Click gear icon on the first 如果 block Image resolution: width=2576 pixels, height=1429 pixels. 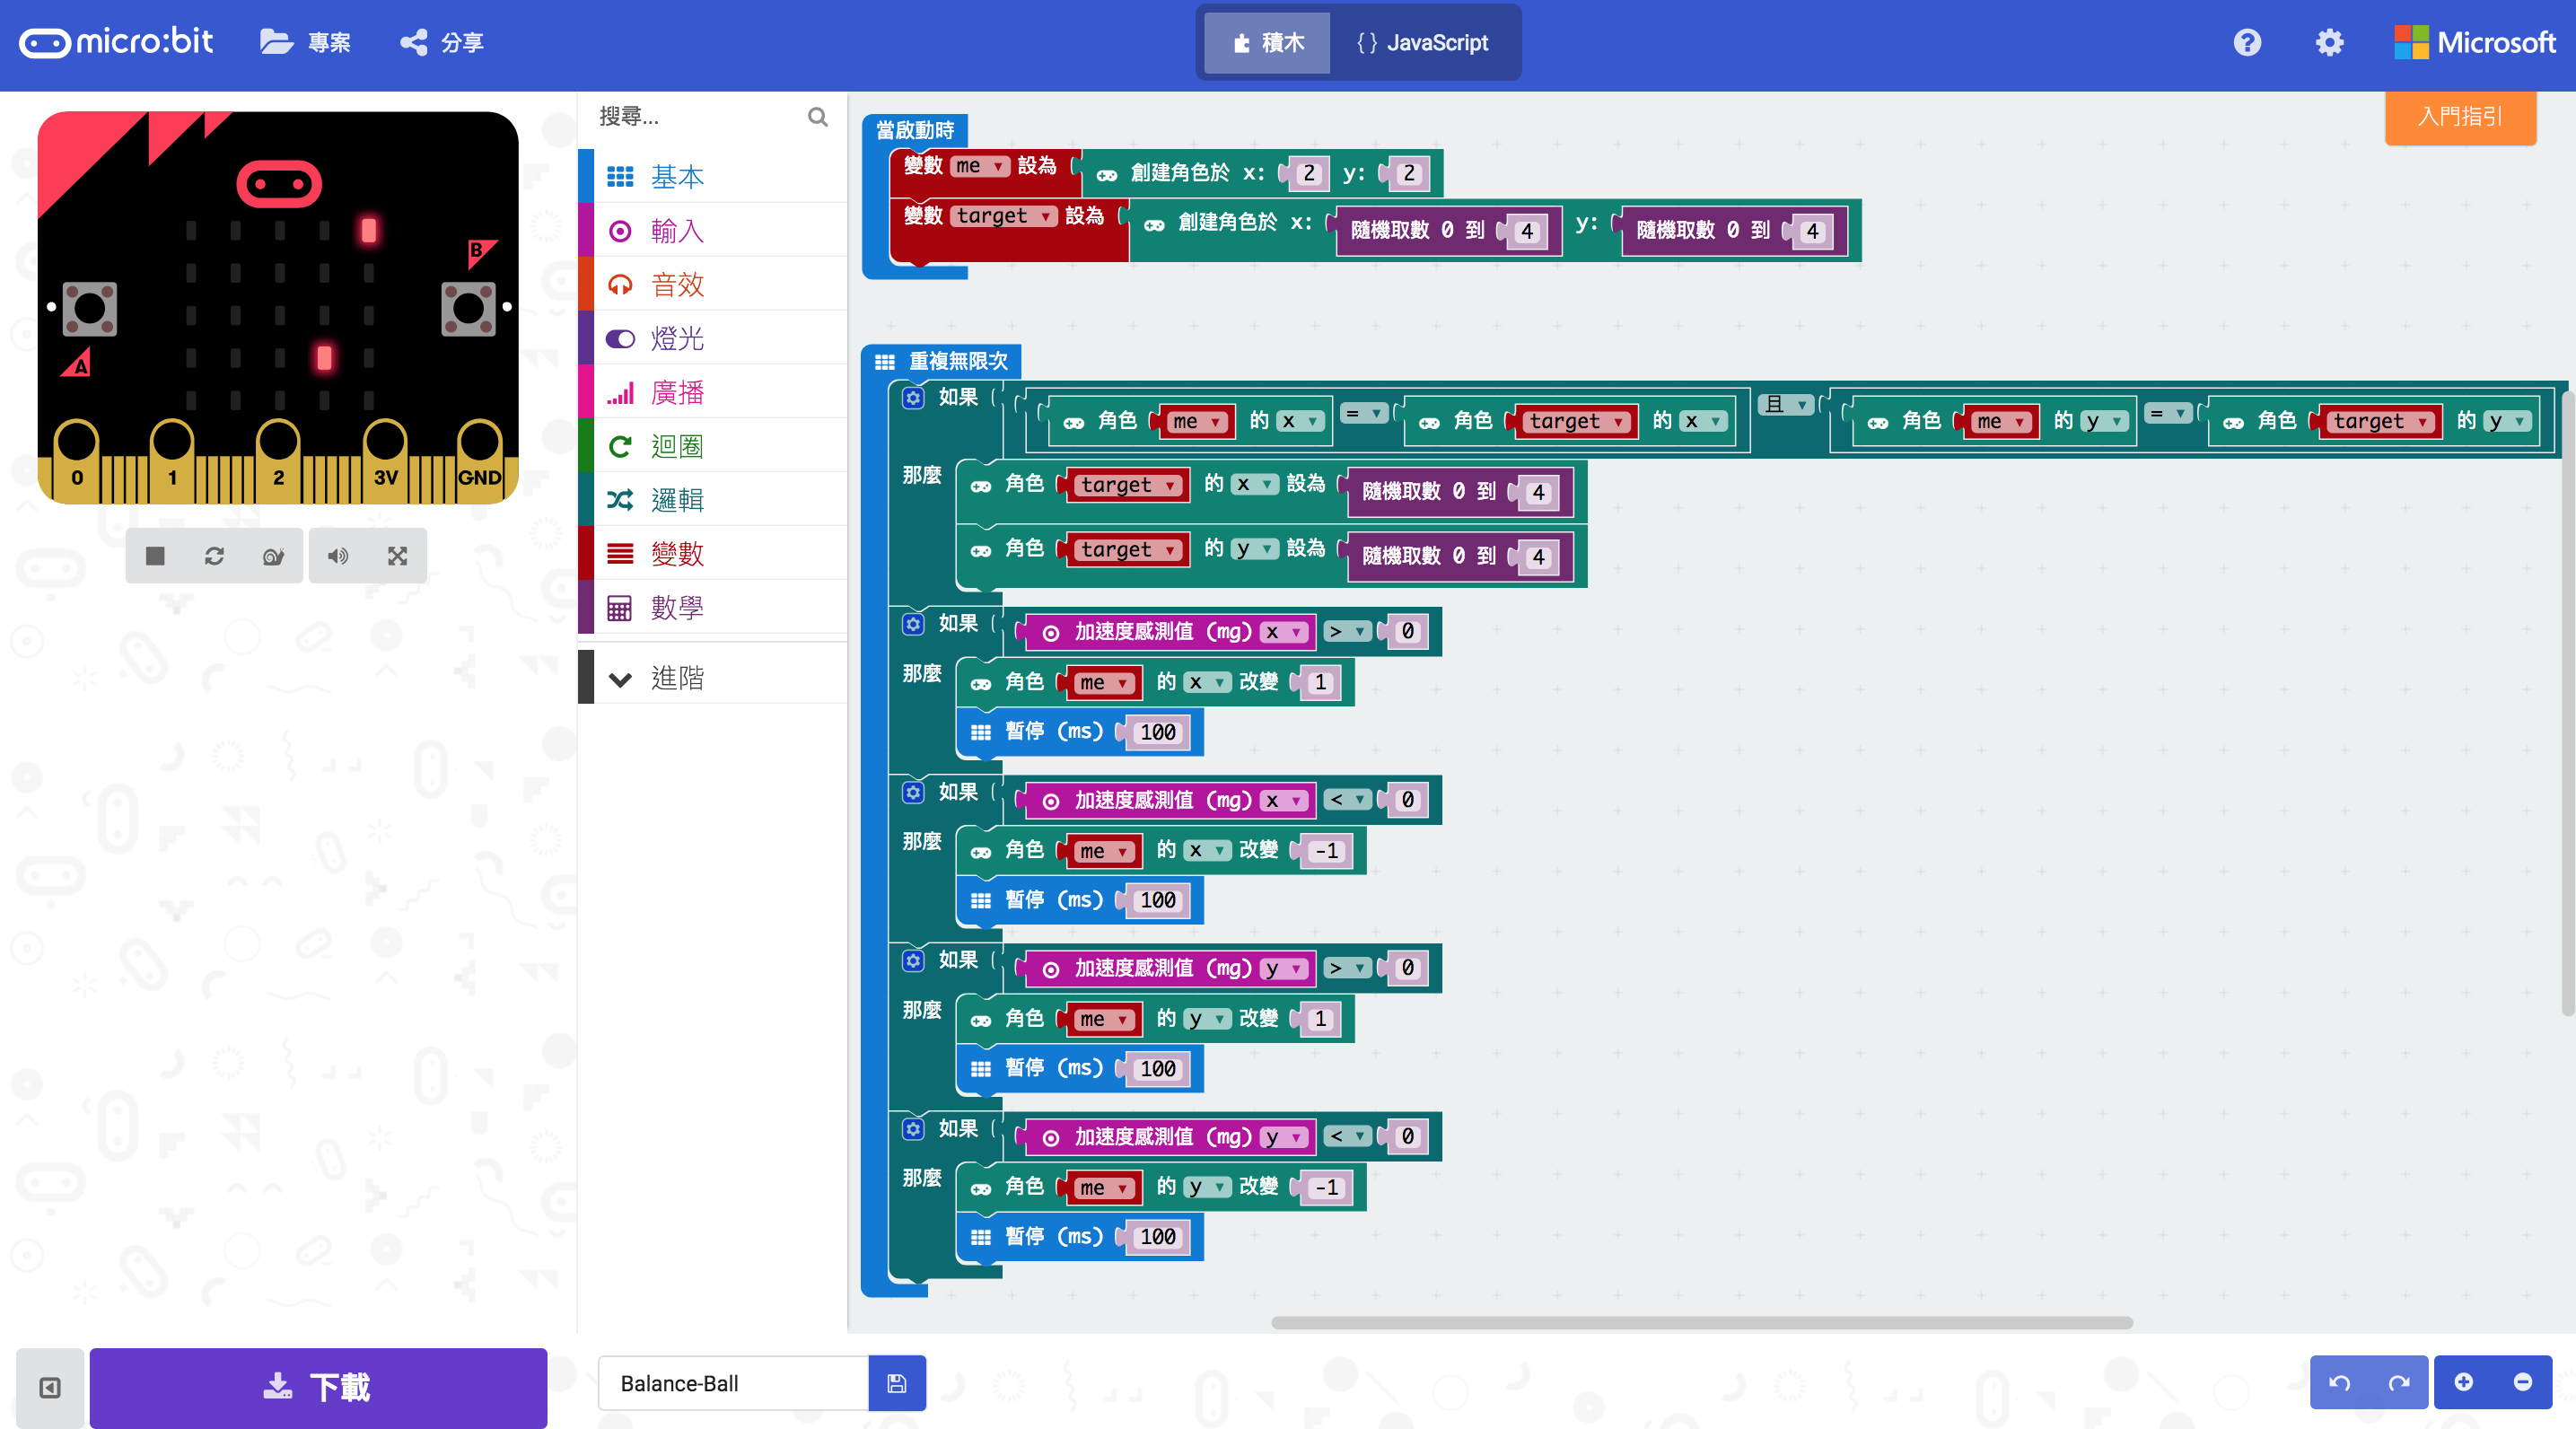pyautogui.click(x=913, y=397)
